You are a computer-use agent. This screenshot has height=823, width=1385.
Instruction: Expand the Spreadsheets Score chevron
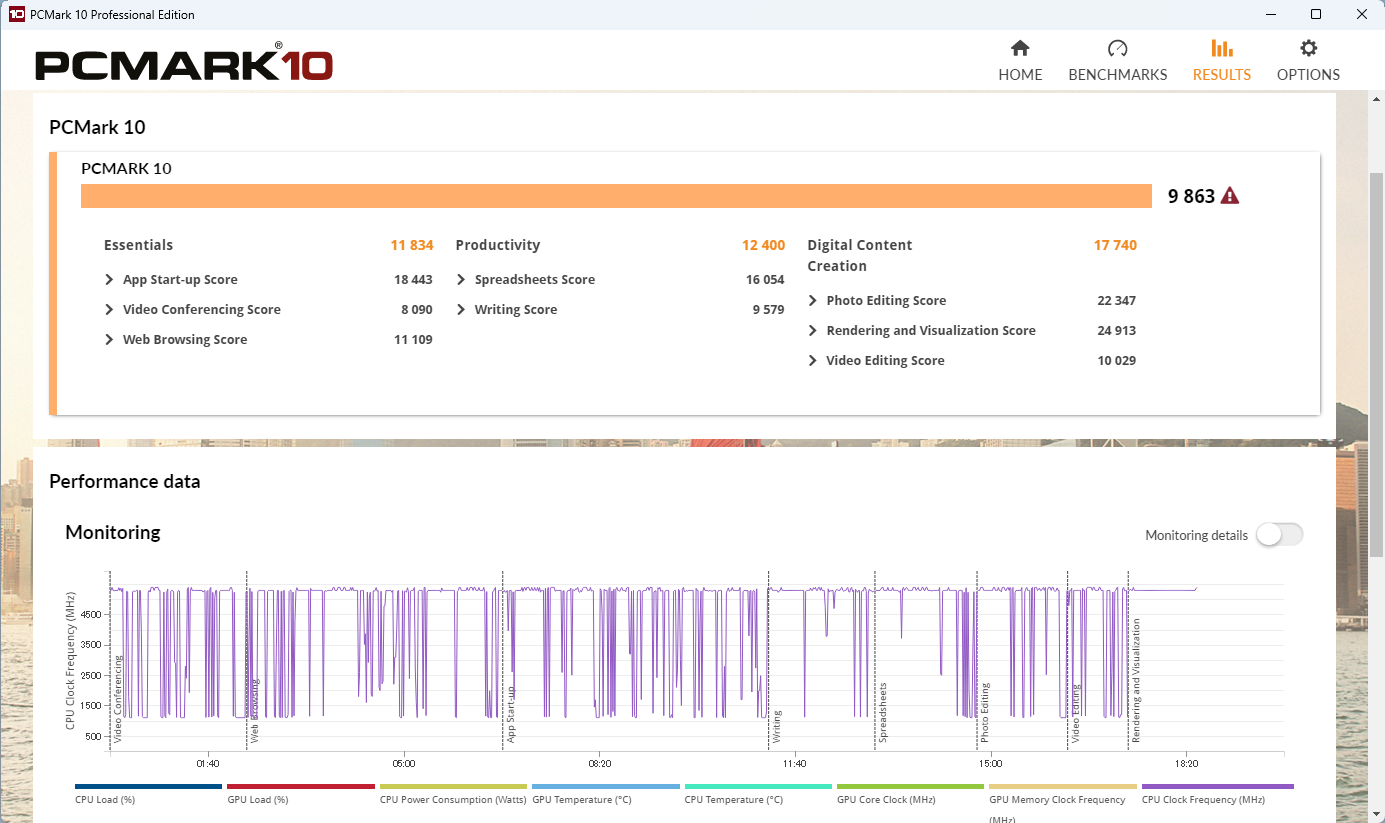tap(461, 280)
